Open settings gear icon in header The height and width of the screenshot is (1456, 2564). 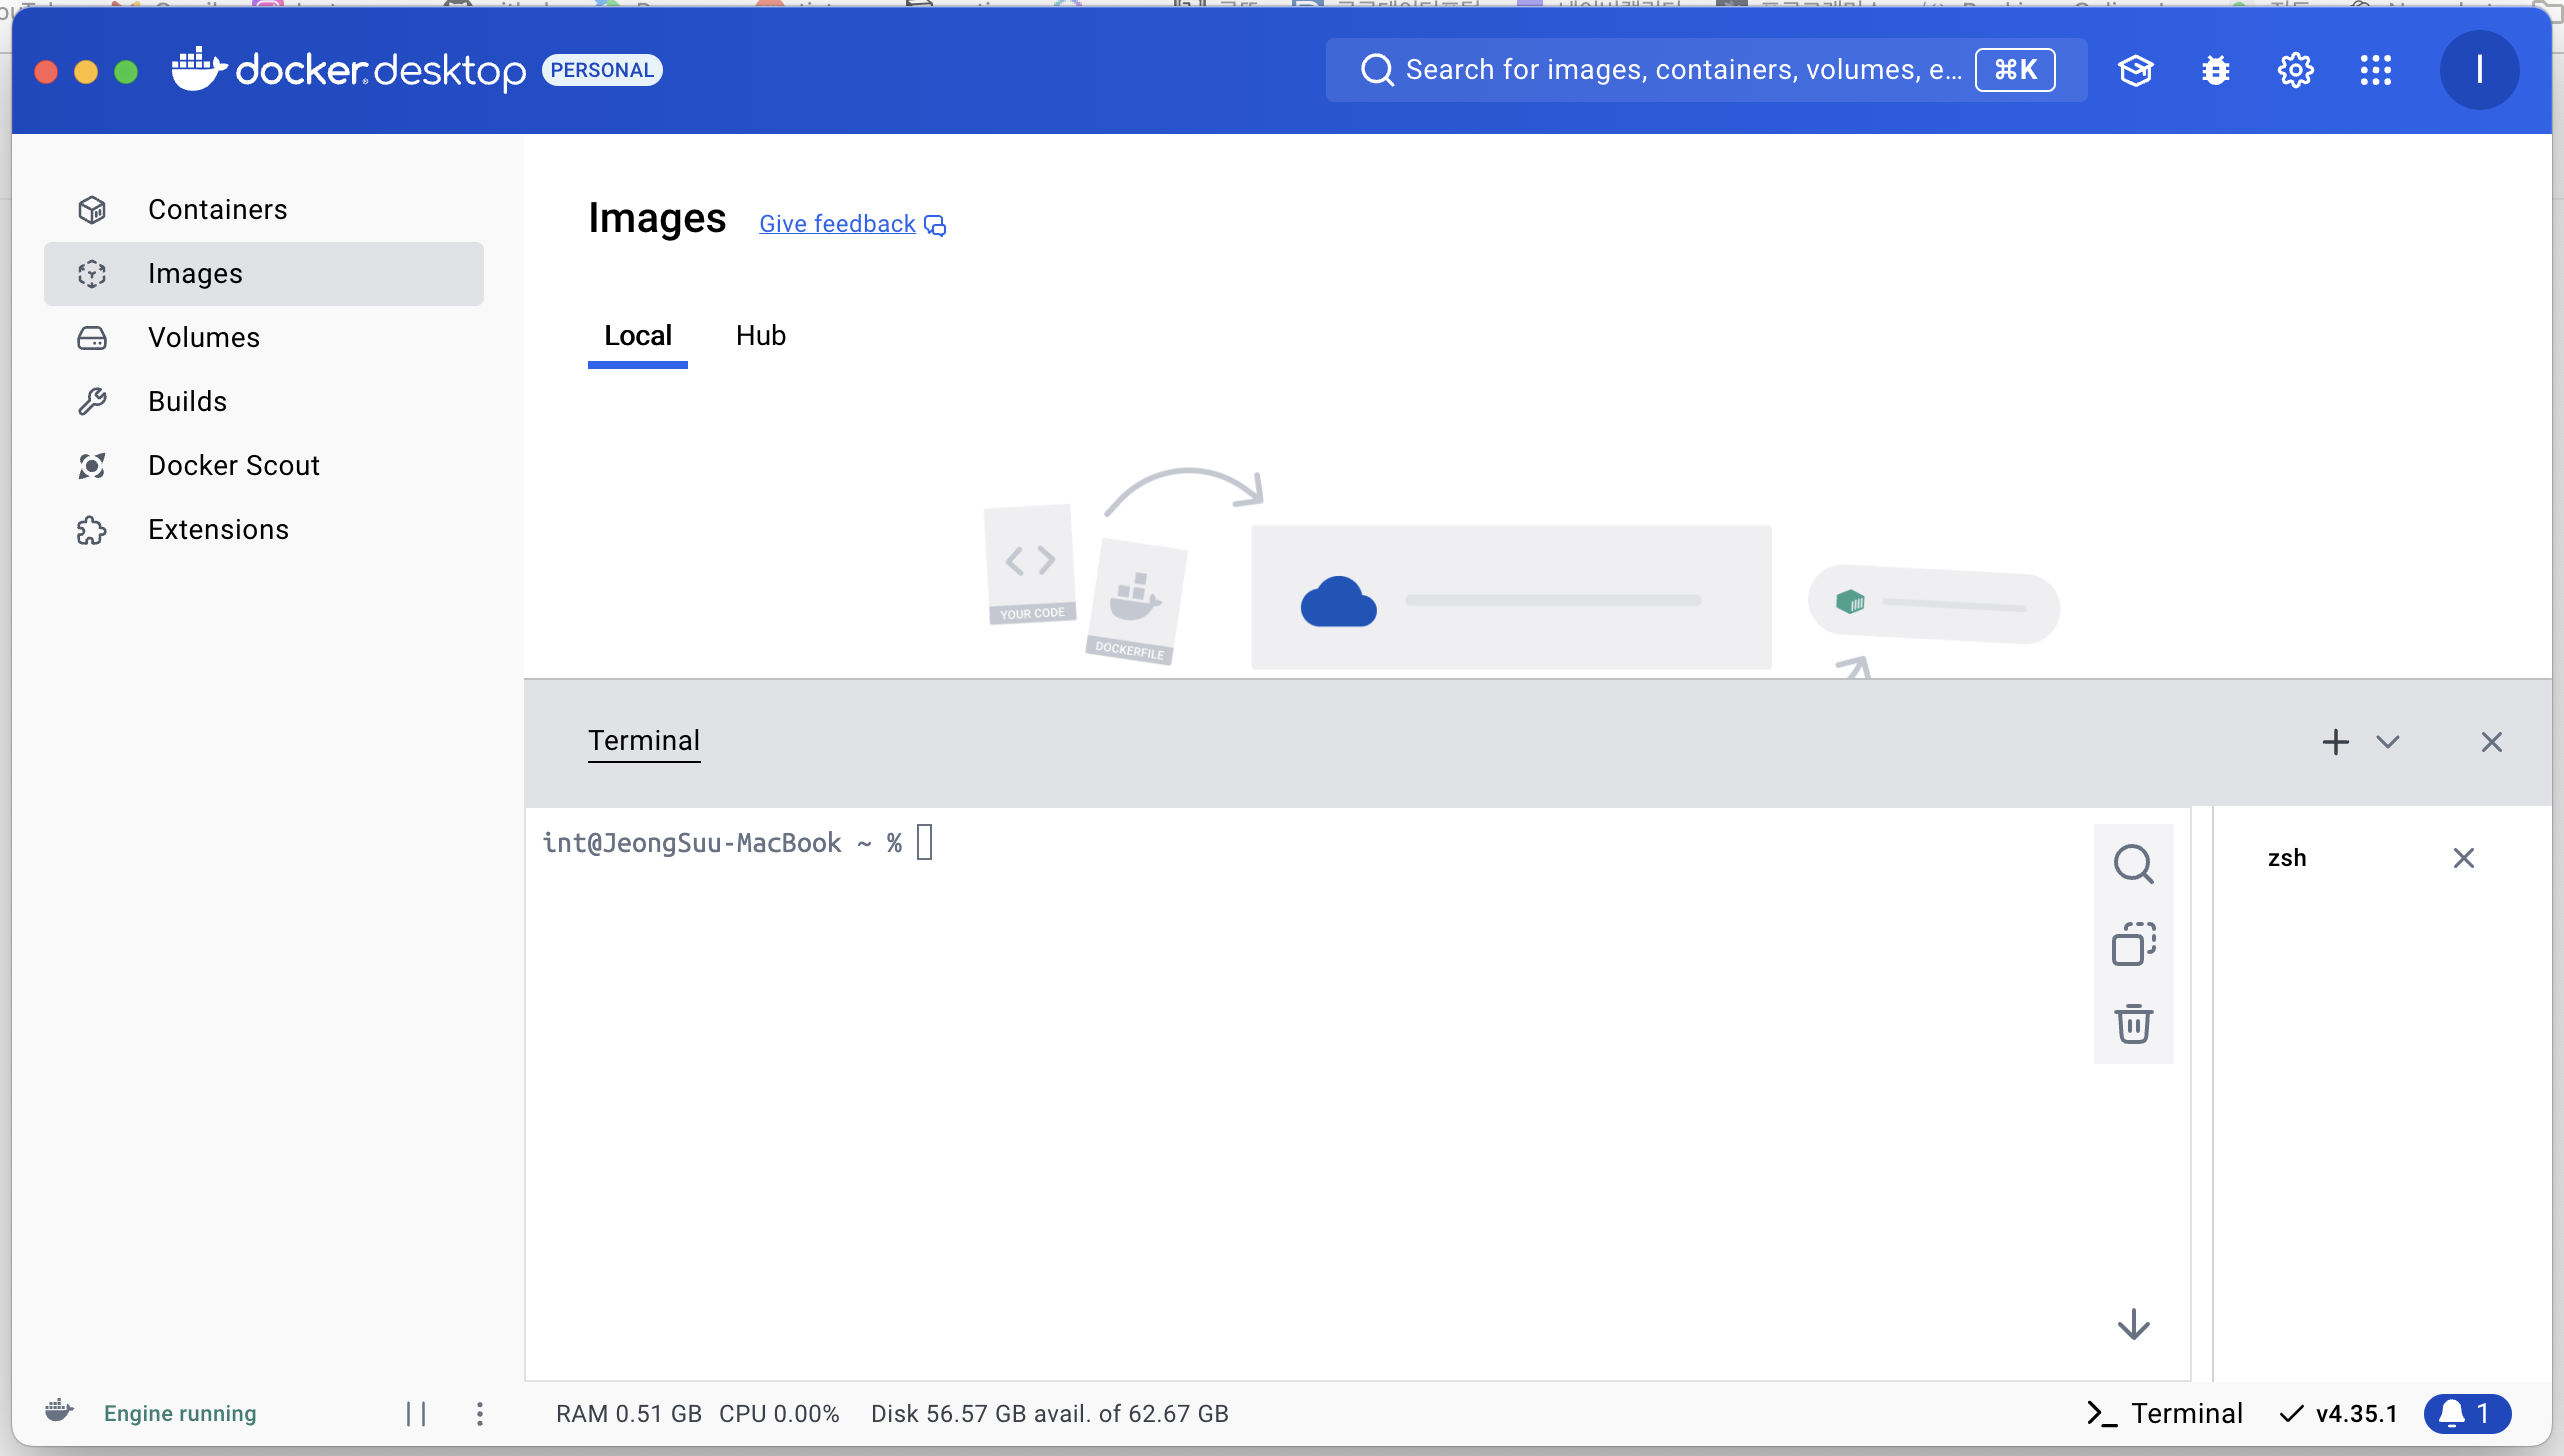(2295, 70)
